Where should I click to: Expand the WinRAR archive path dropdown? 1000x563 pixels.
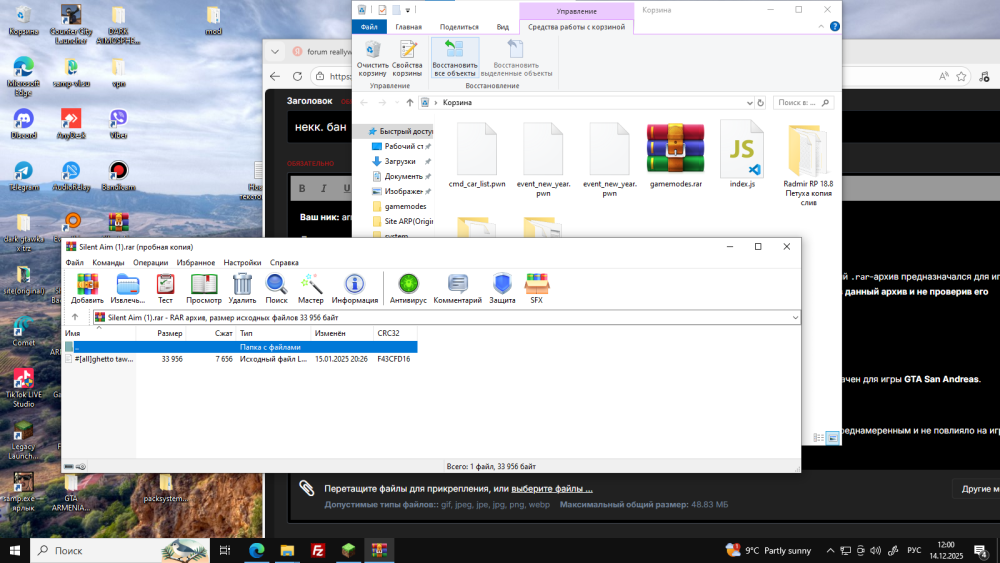[x=795, y=317]
